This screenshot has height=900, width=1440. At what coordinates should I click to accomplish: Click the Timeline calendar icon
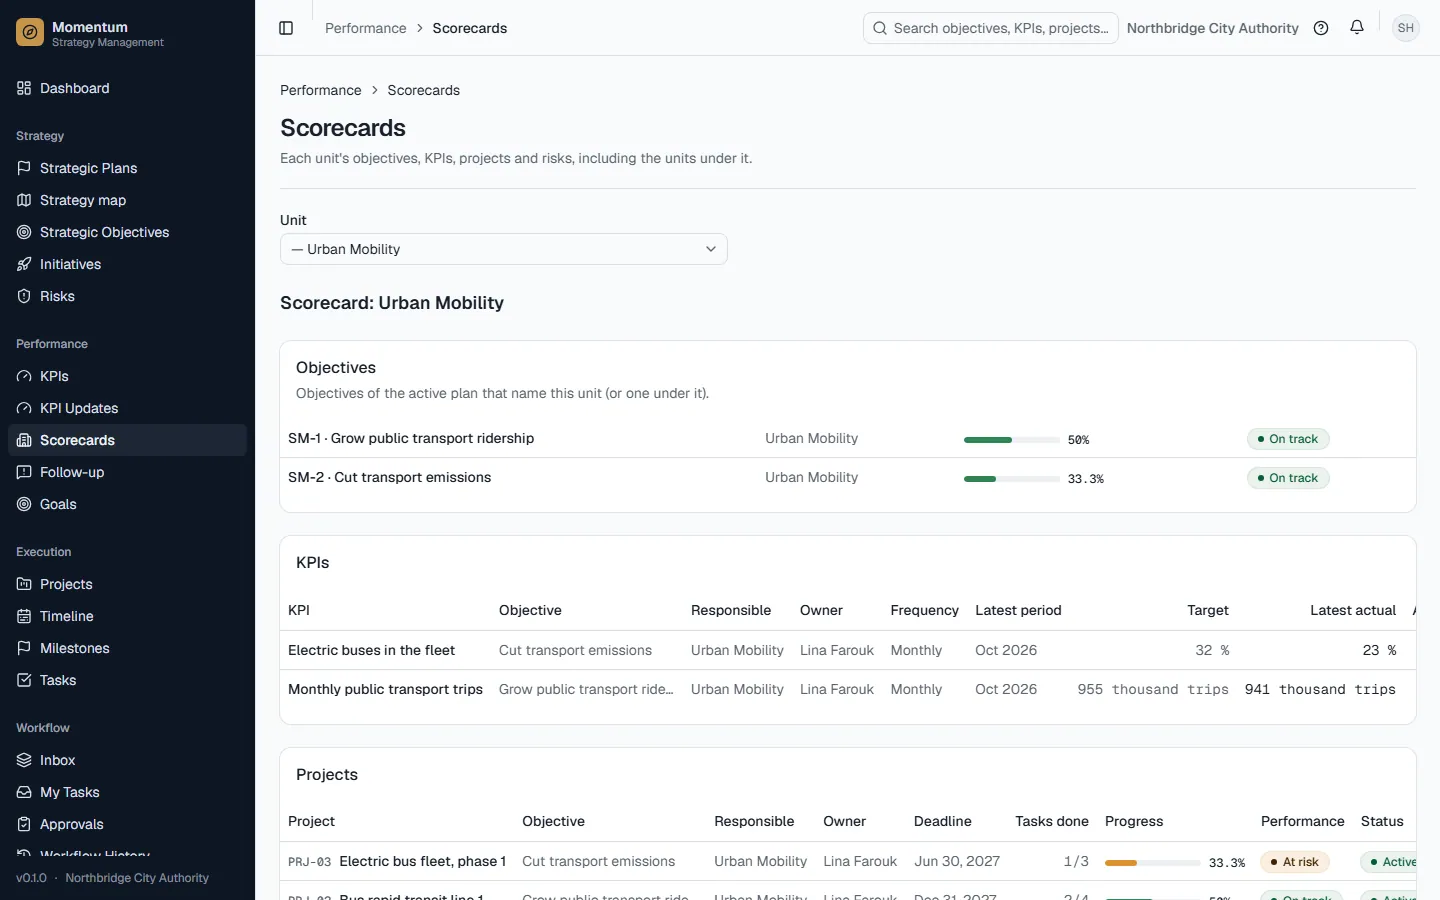pos(24,616)
